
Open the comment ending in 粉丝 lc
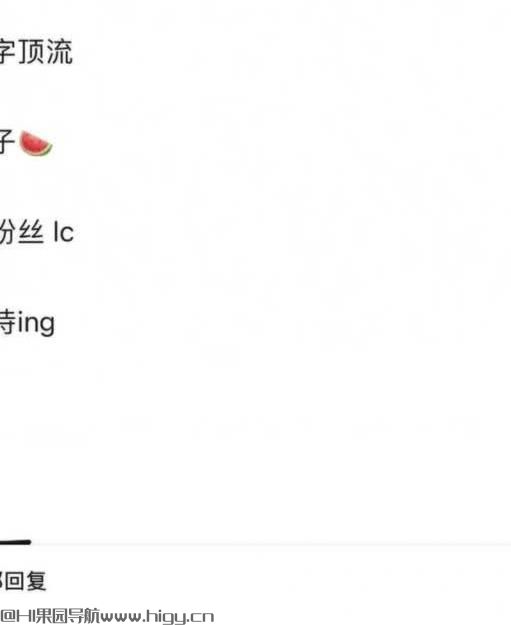coord(37,232)
